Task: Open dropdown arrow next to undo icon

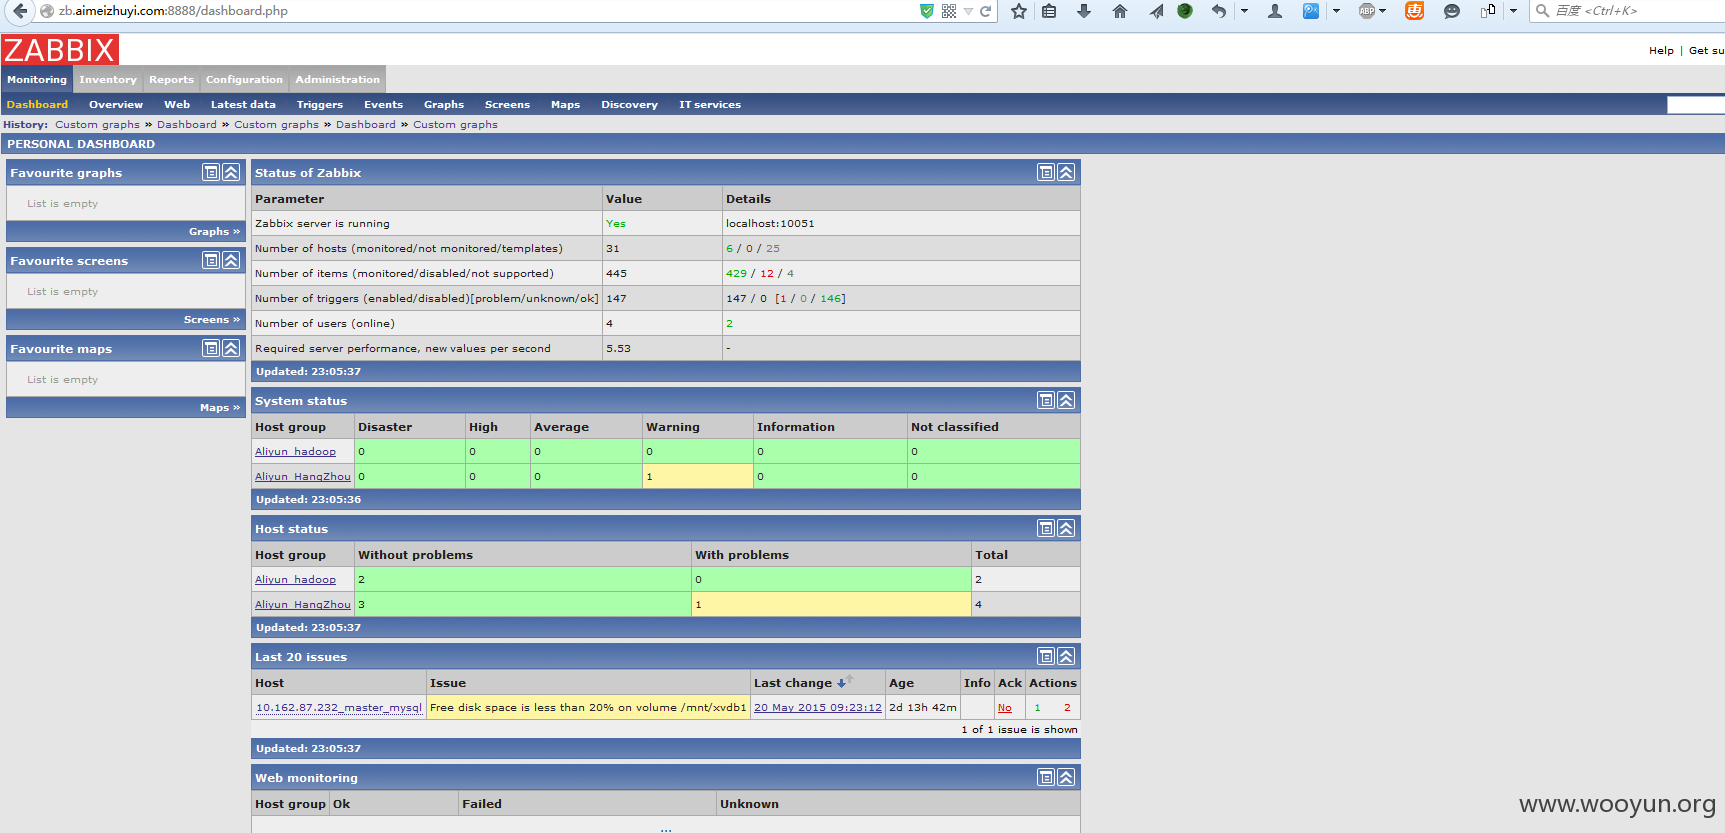Action: tap(1244, 11)
